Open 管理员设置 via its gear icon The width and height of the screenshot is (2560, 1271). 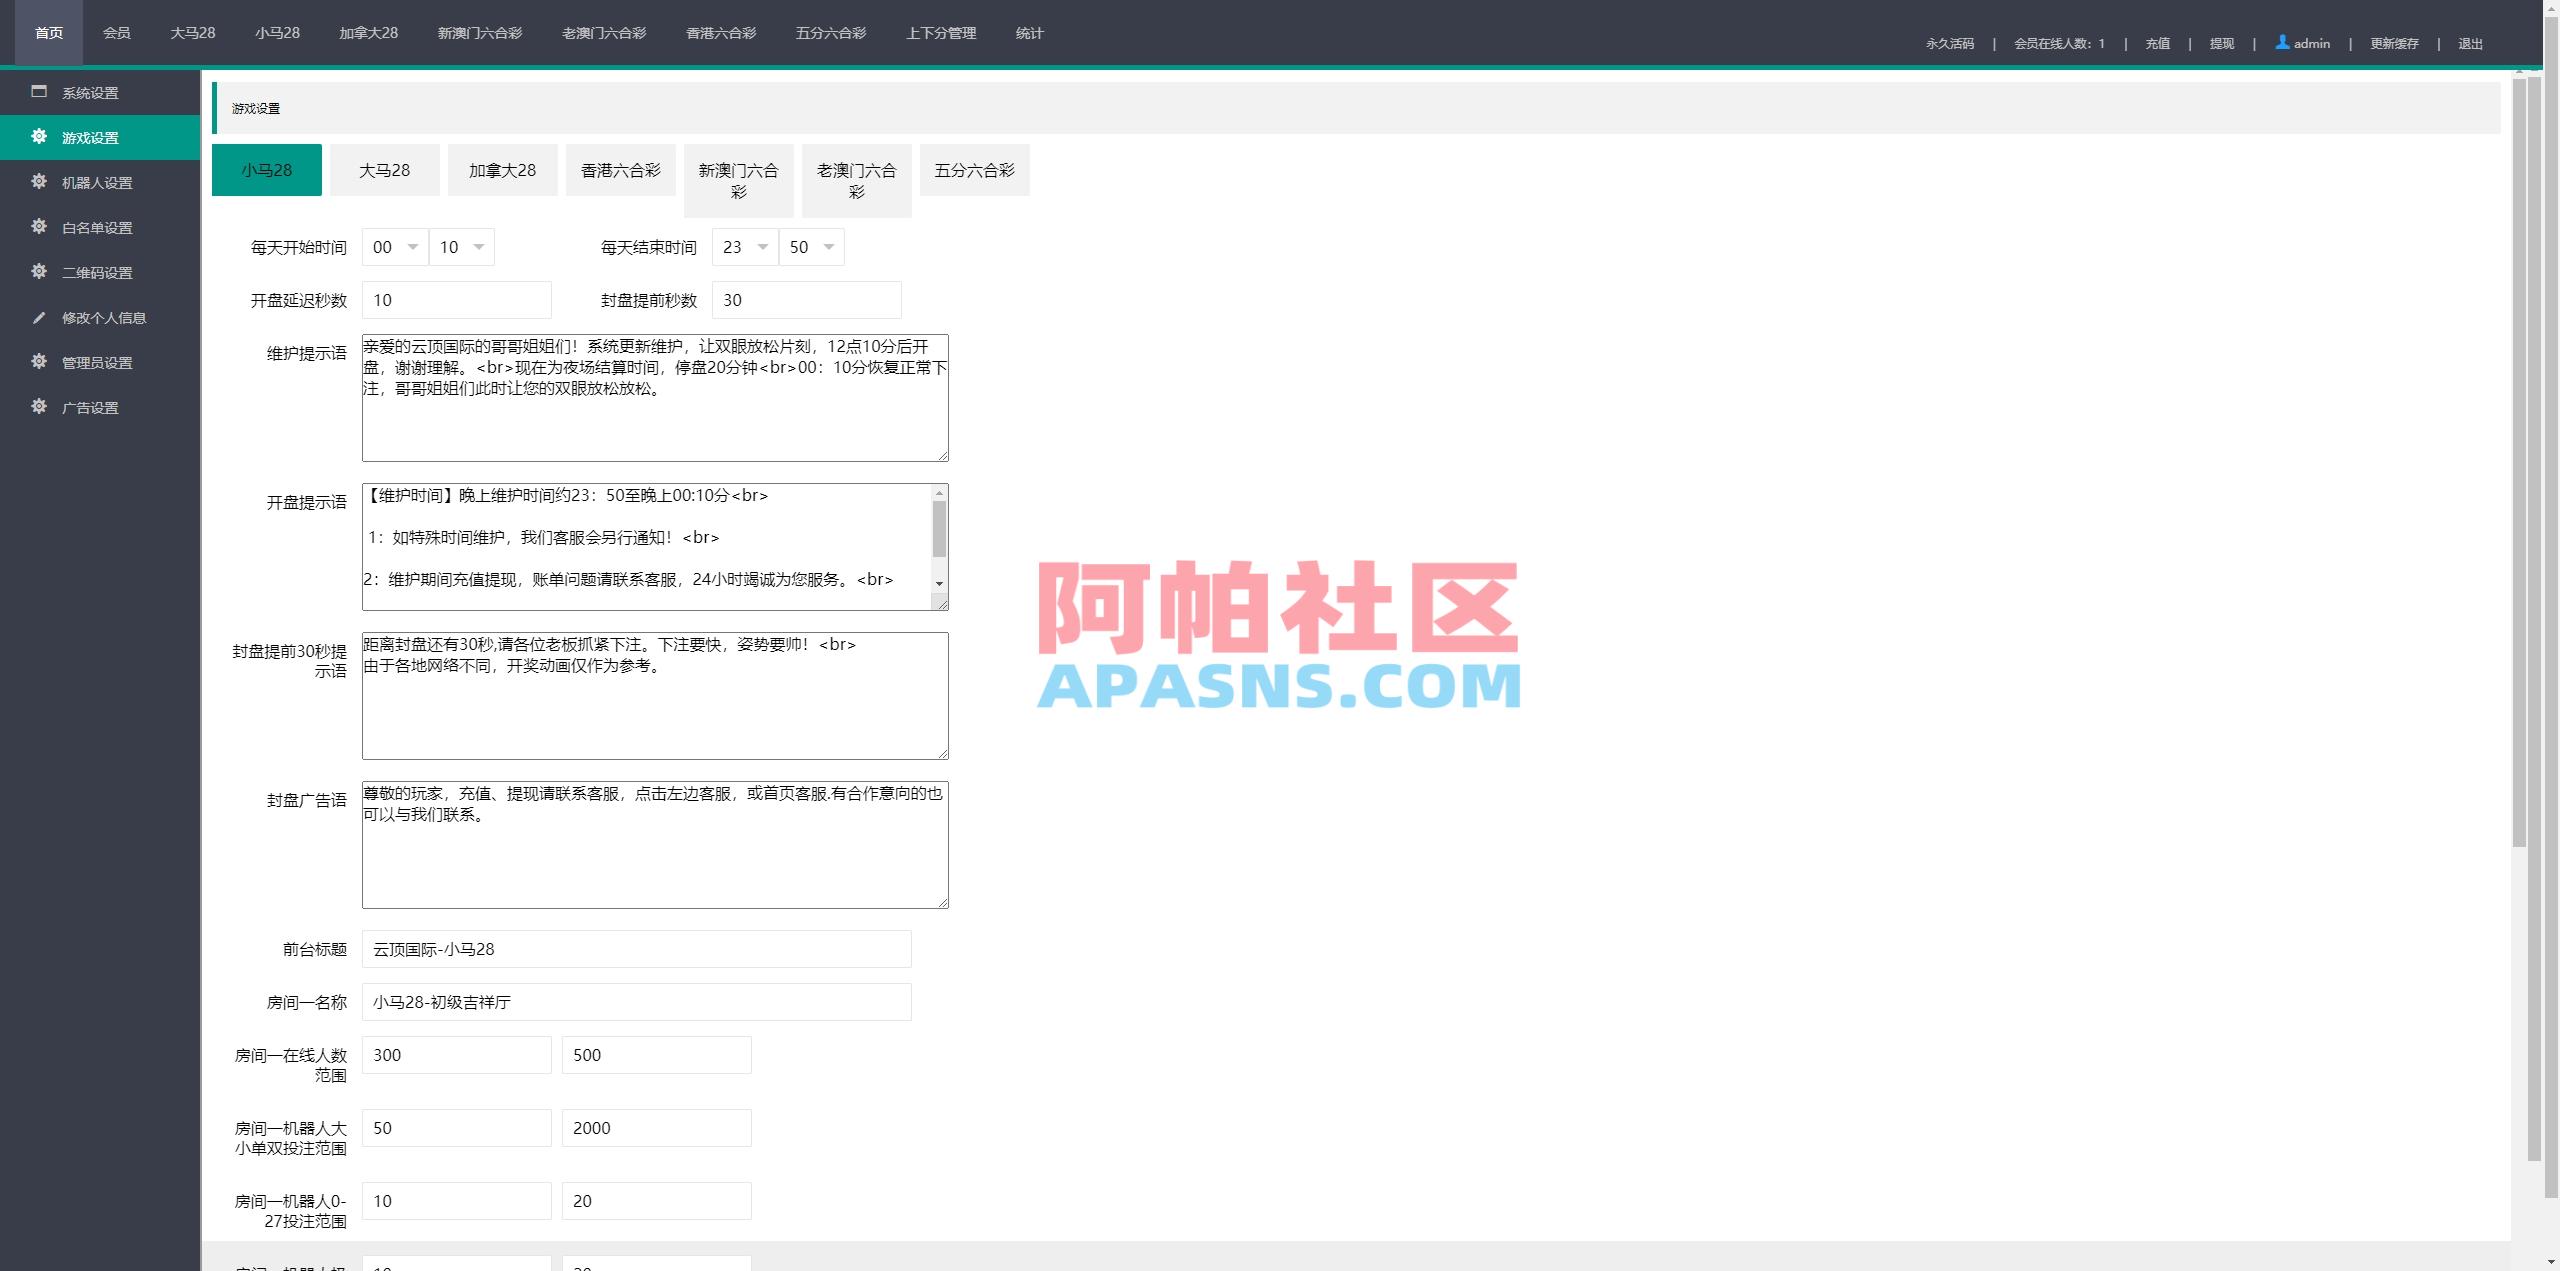pyautogui.click(x=38, y=363)
